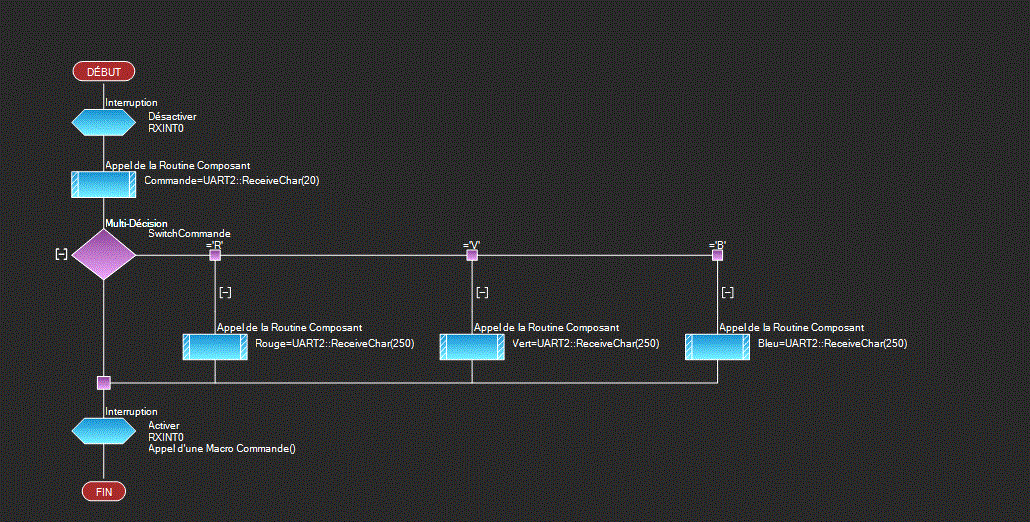Click the SwitchCommande label text
The width and height of the screenshot is (1030, 522).
(x=189, y=234)
